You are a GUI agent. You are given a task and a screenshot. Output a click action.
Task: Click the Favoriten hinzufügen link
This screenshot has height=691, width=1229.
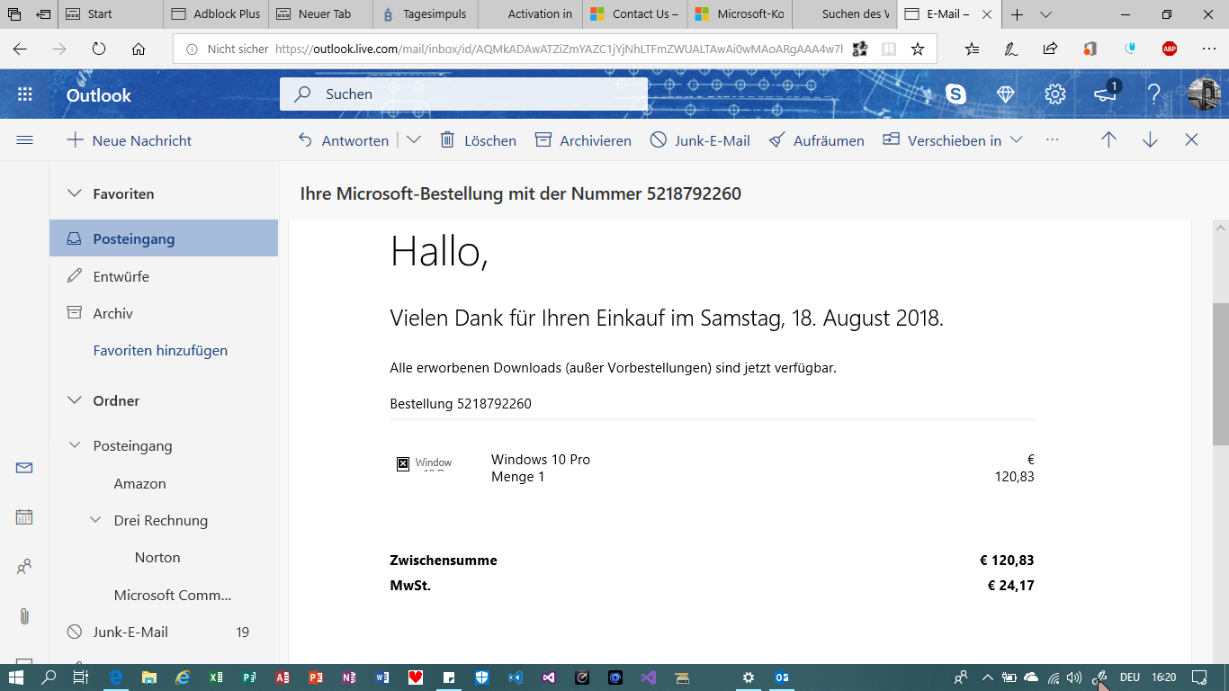tap(160, 350)
